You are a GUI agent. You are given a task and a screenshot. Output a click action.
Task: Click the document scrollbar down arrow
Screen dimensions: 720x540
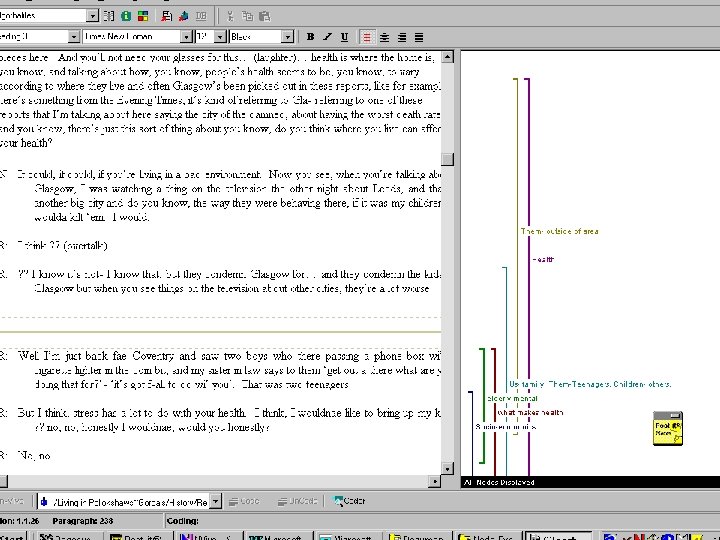click(448, 469)
